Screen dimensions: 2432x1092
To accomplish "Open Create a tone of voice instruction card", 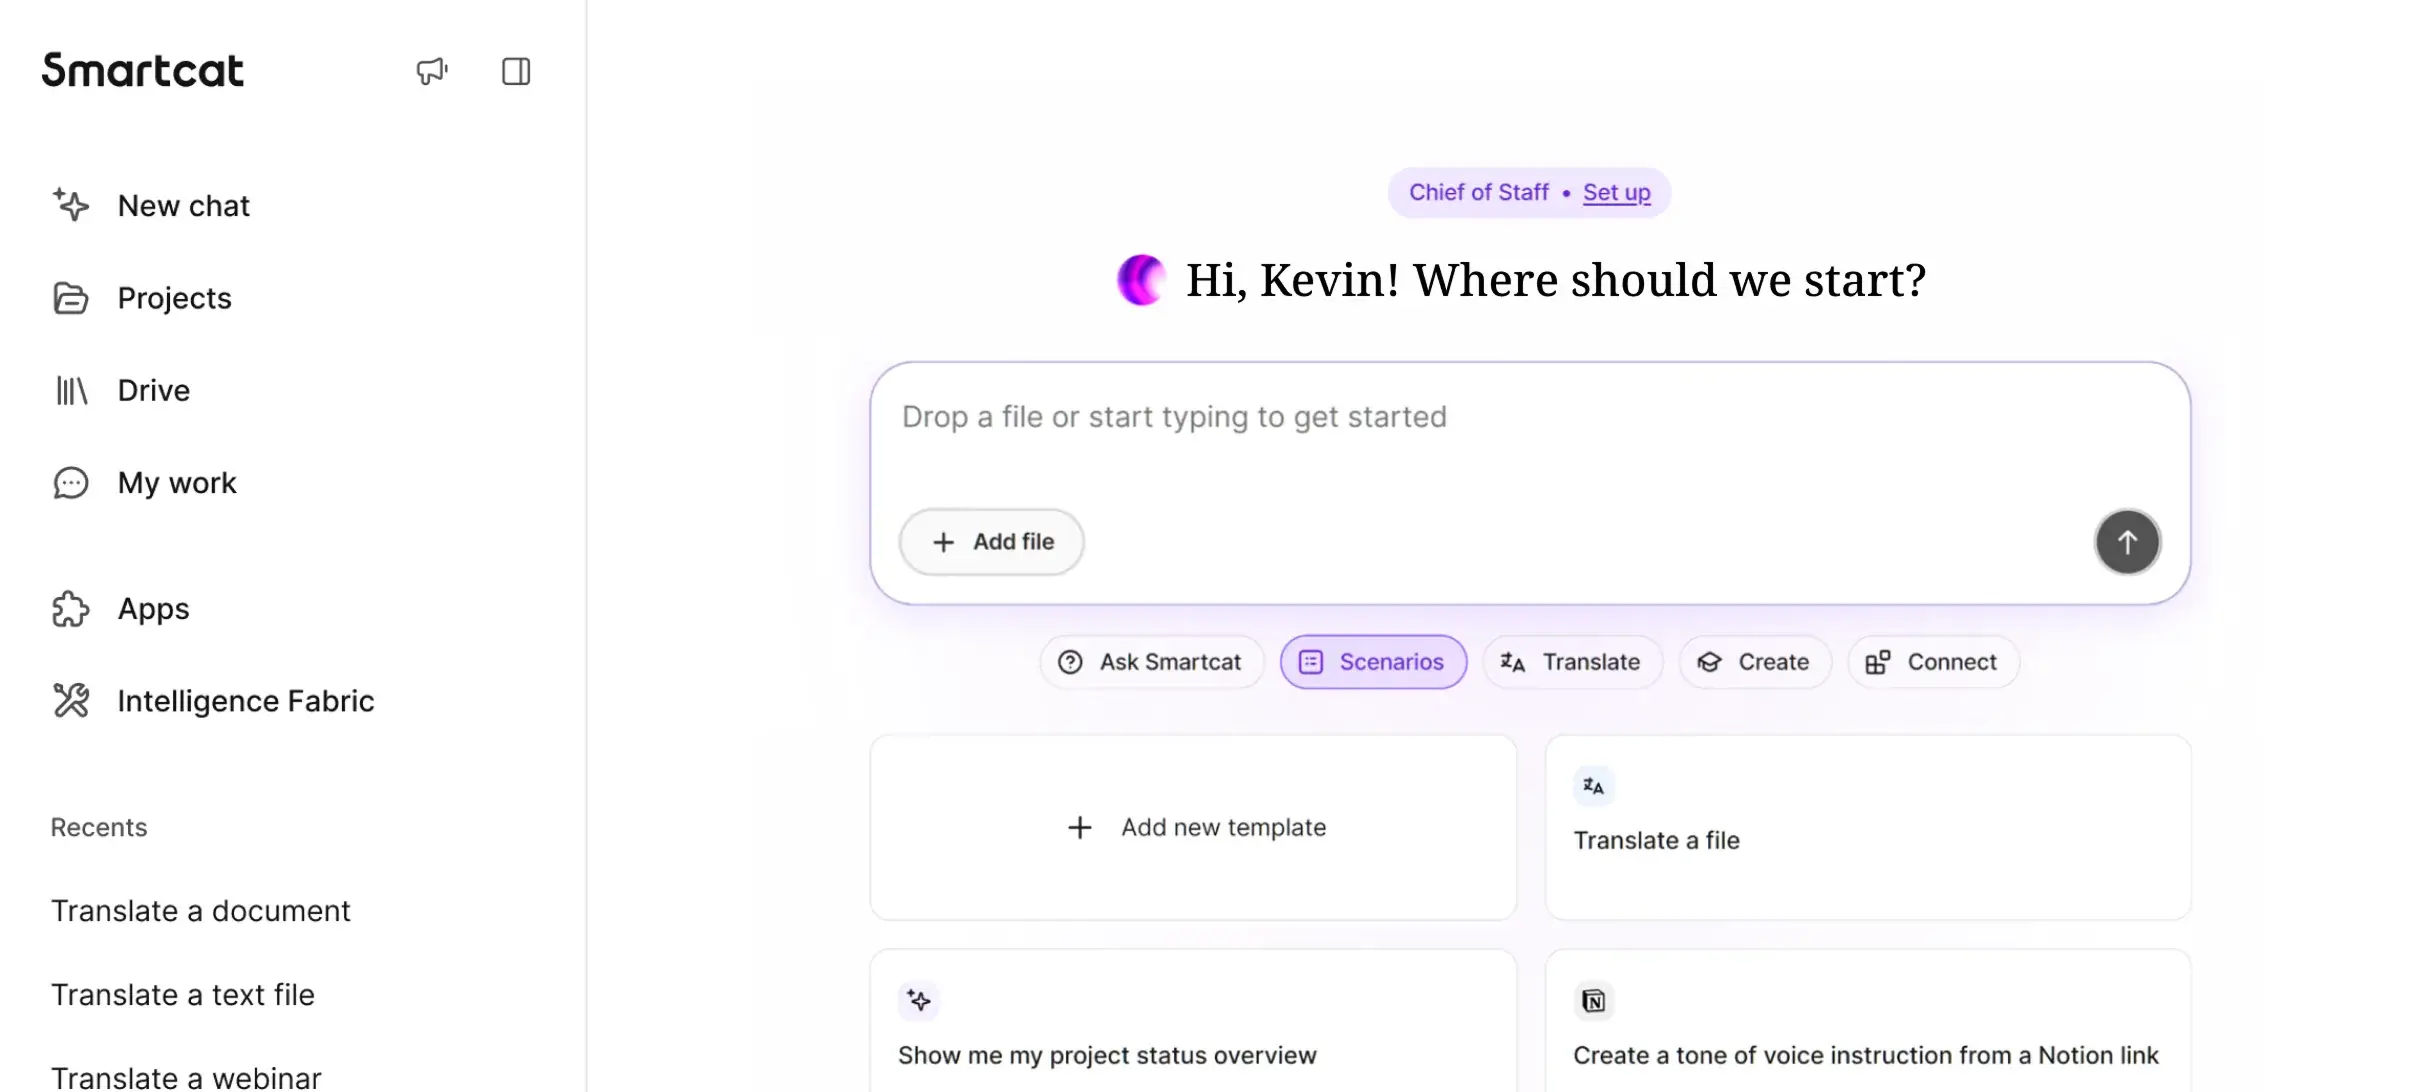I will point(1868,1021).
